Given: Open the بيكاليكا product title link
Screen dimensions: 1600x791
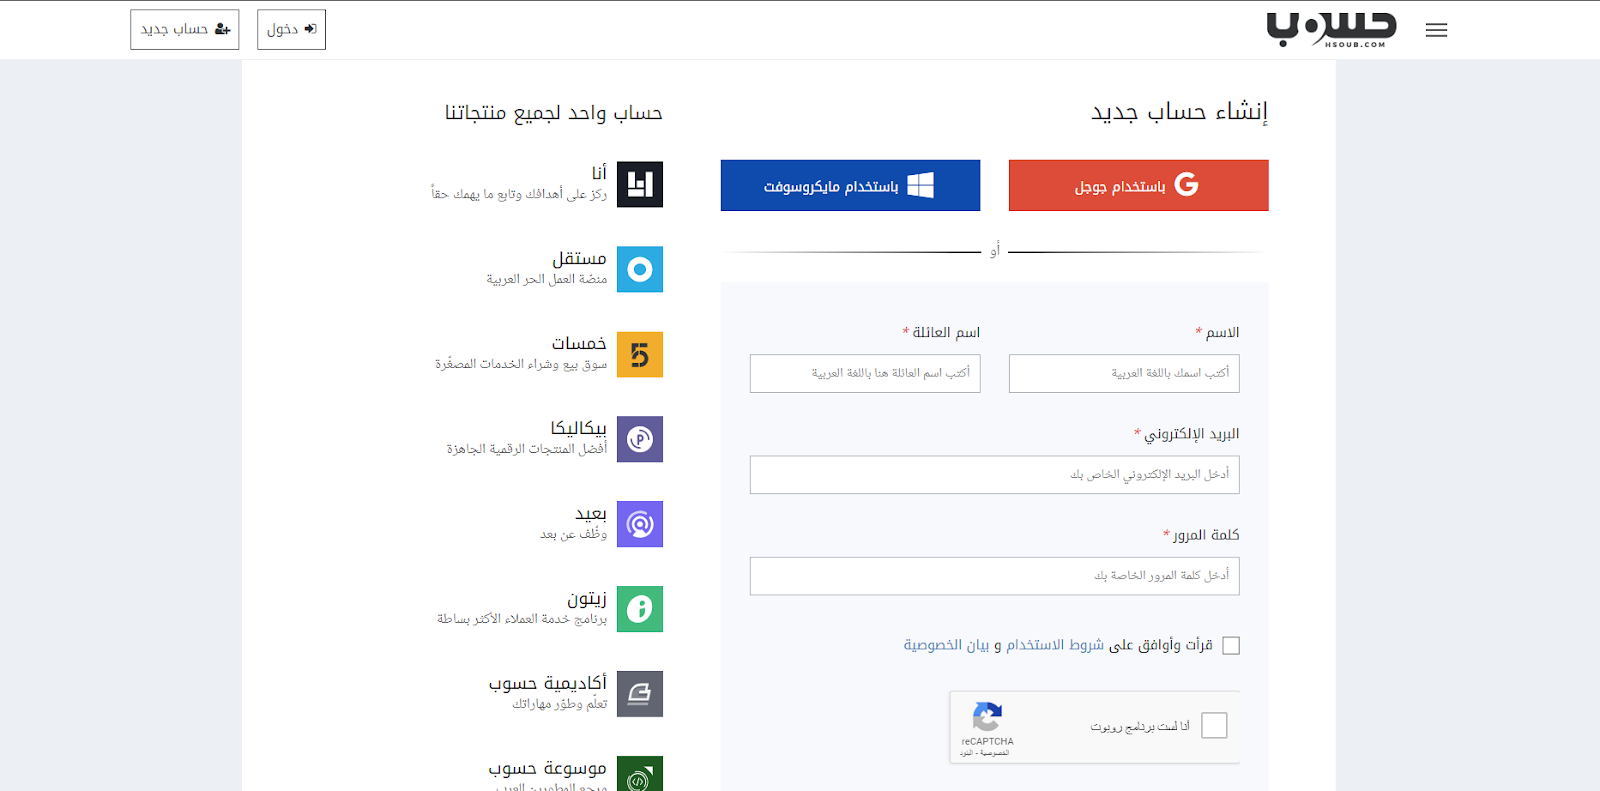Looking at the screenshot, I should coord(578,428).
